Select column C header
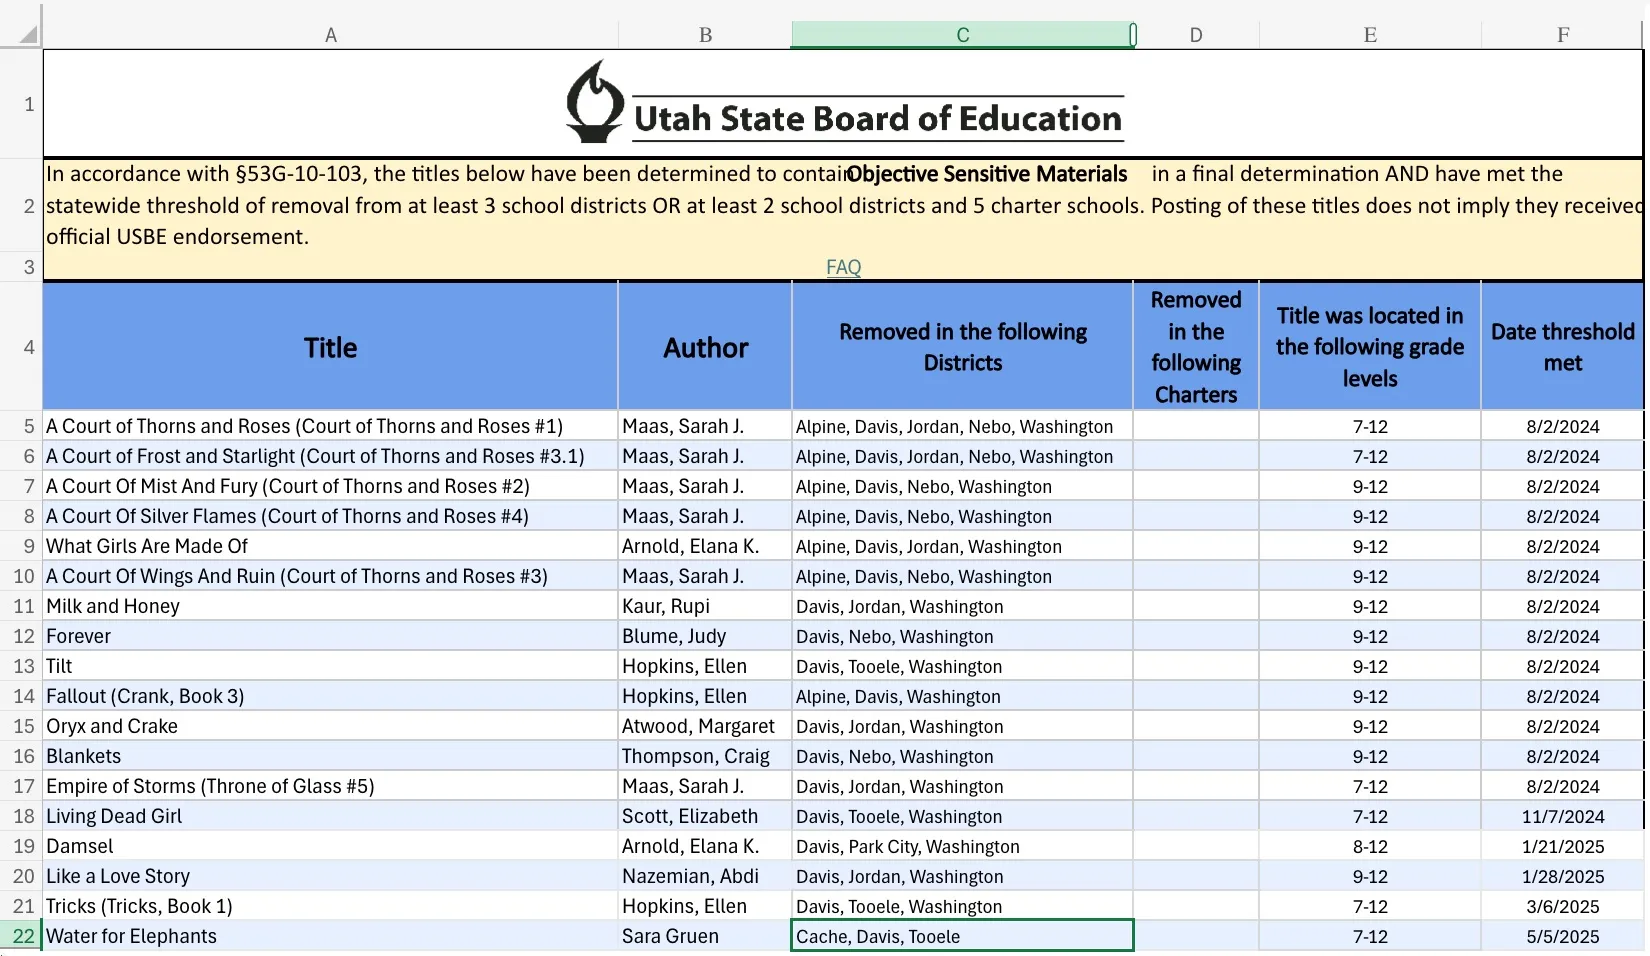 962,35
